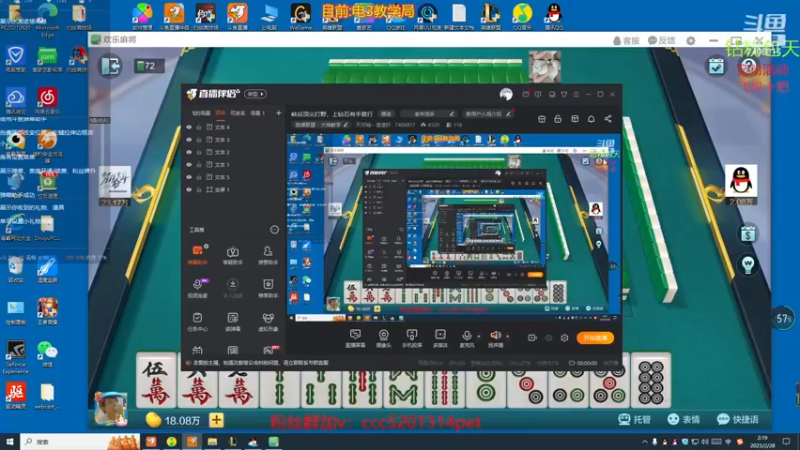Toggle the lock on the 文本 3 layer

(x=199, y=140)
